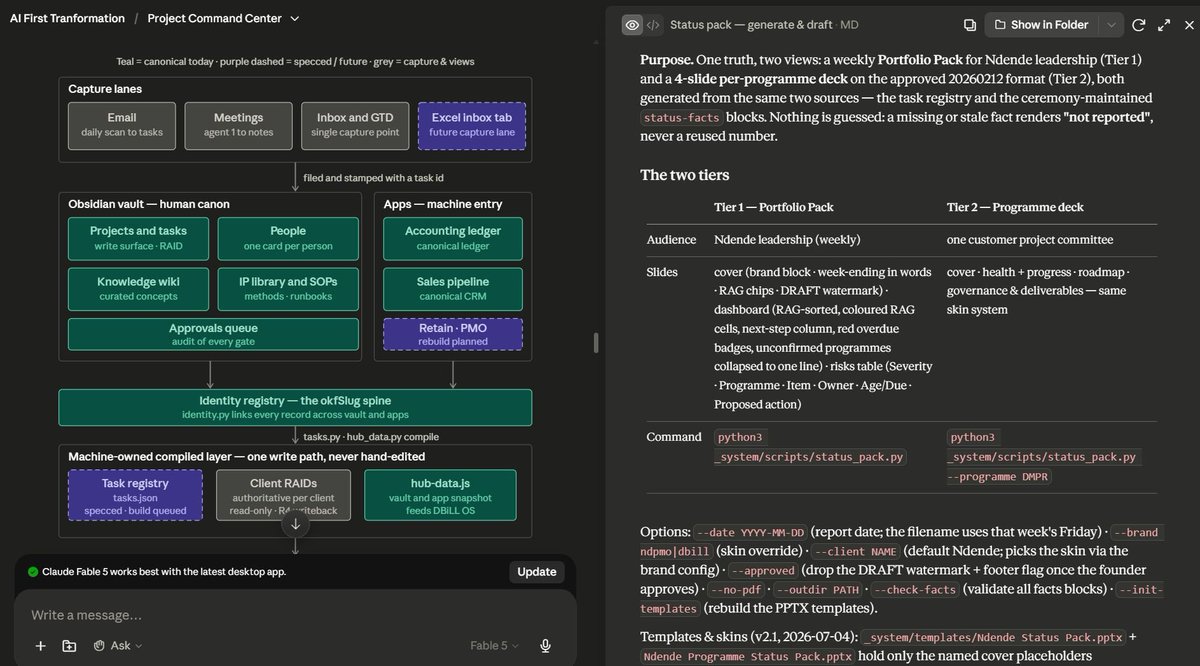
Task: Focus the Write a message input
Action: point(295,615)
